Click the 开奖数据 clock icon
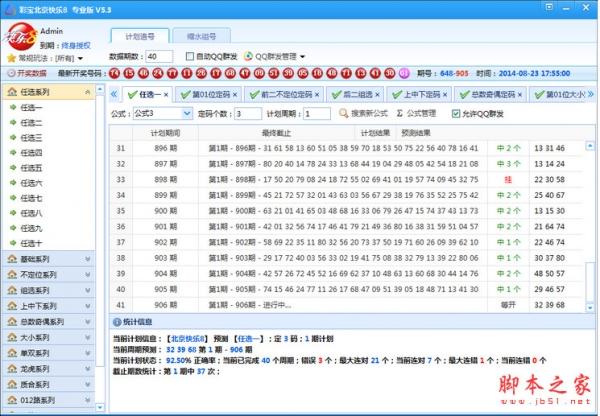The image size is (600, 416). pyautogui.click(x=11, y=73)
